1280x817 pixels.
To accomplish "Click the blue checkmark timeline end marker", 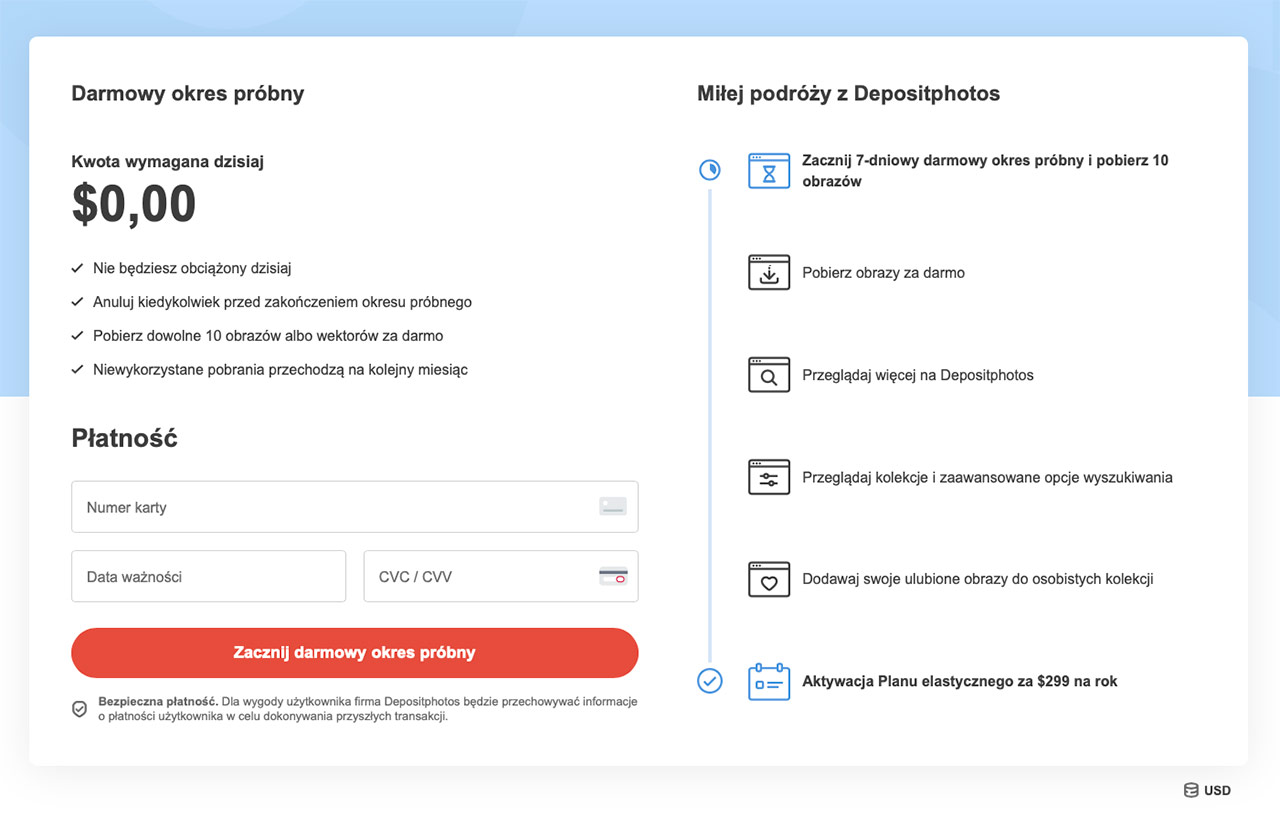I will pos(709,681).
